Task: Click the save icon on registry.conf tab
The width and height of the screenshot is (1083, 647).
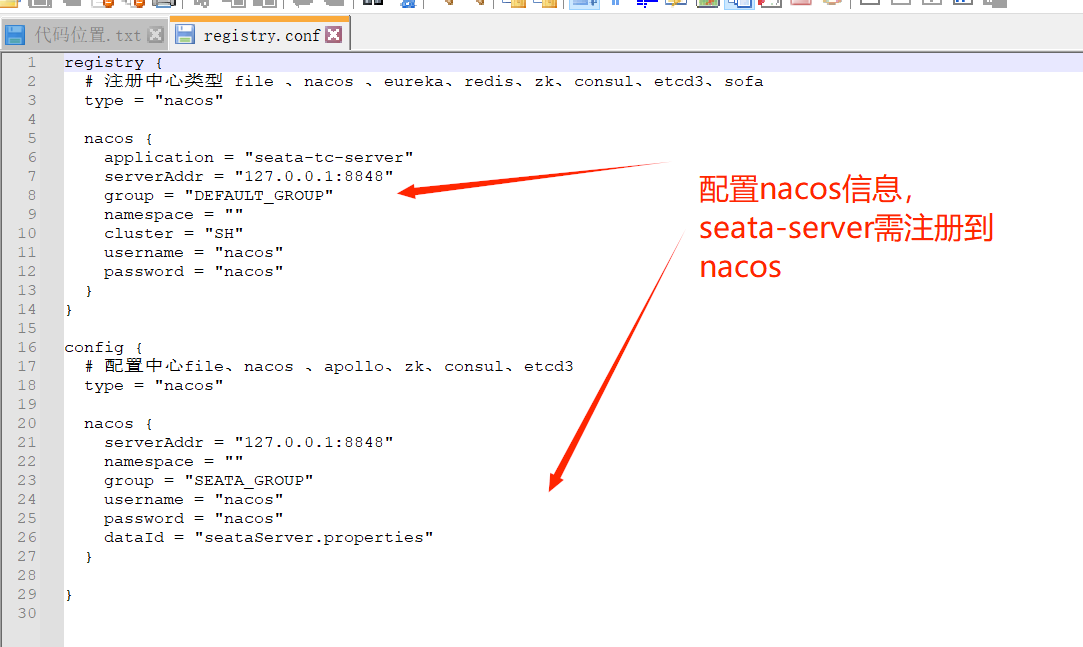Action: [185, 35]
